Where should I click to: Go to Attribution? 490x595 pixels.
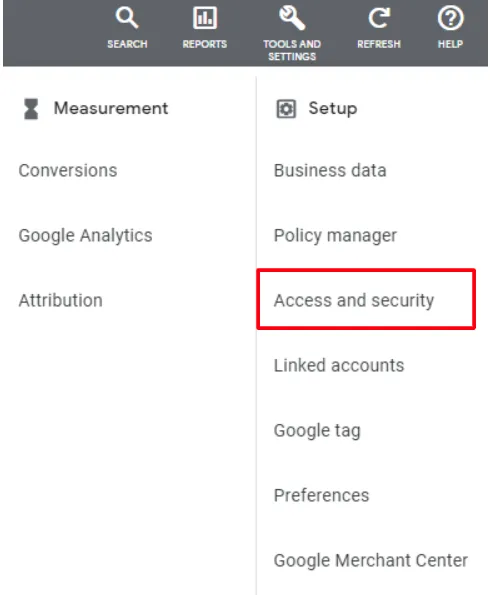point(60,301)
